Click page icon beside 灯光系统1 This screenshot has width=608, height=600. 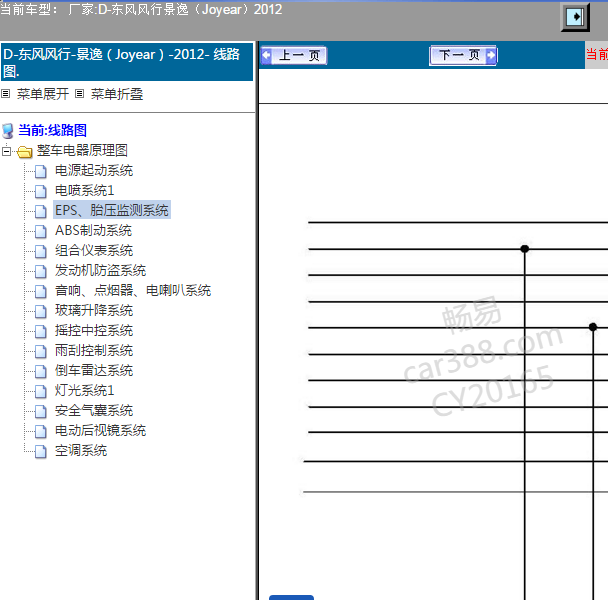(41, 391)
